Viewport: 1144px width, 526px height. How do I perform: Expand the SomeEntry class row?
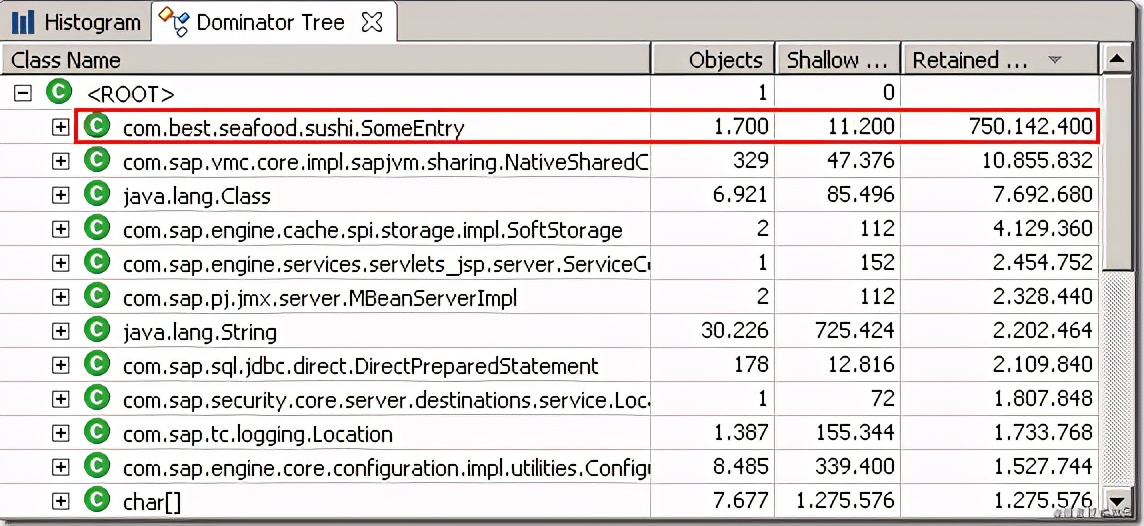61,127
